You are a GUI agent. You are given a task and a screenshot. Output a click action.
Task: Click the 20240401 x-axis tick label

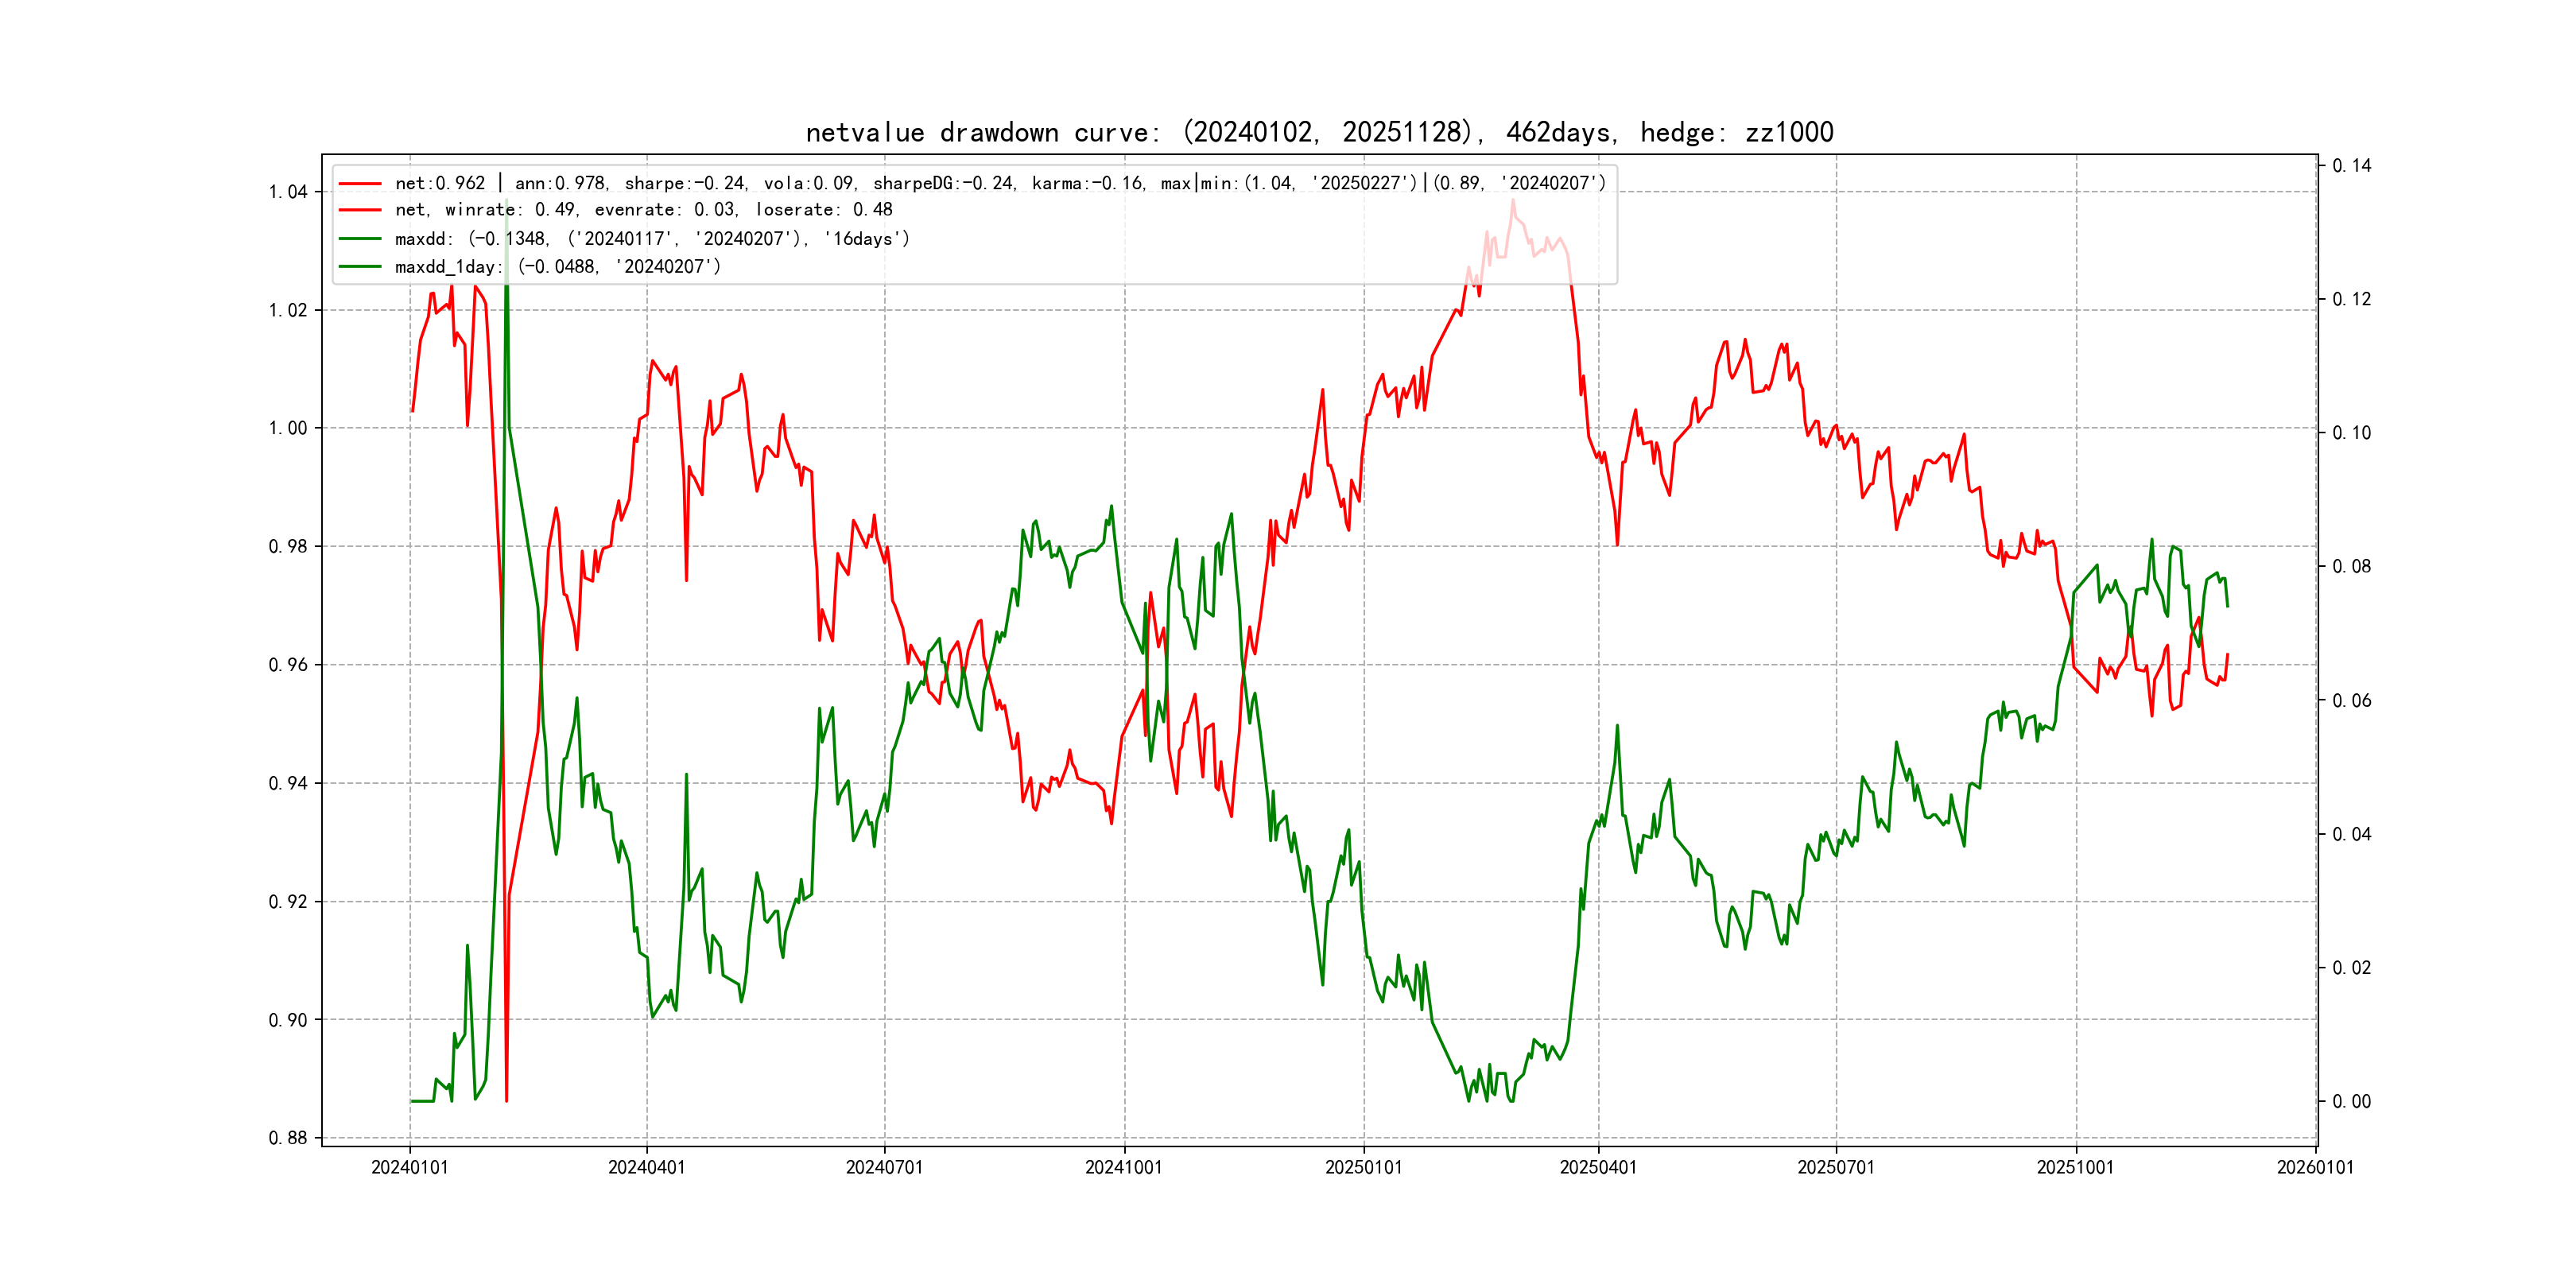[x=647, y=1167]
